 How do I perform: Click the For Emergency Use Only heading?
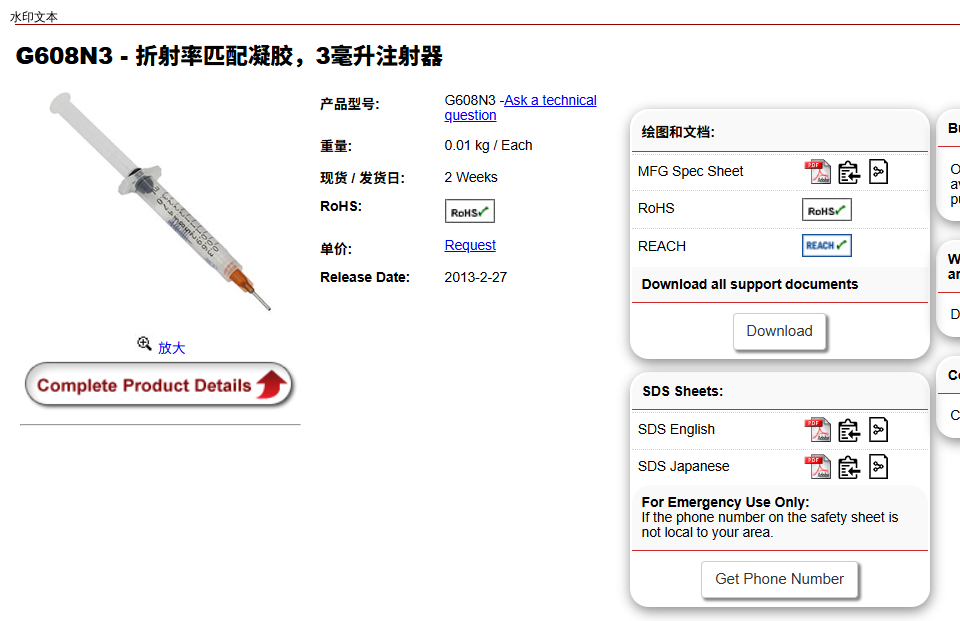726,502
